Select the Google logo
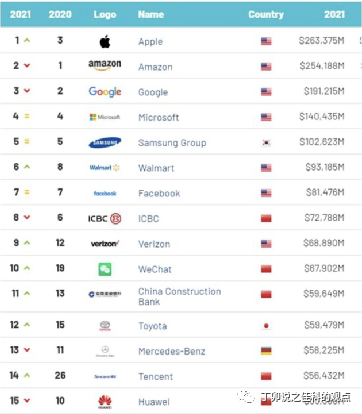Screen dimensions: 362x414 click(x=105, y=92)
